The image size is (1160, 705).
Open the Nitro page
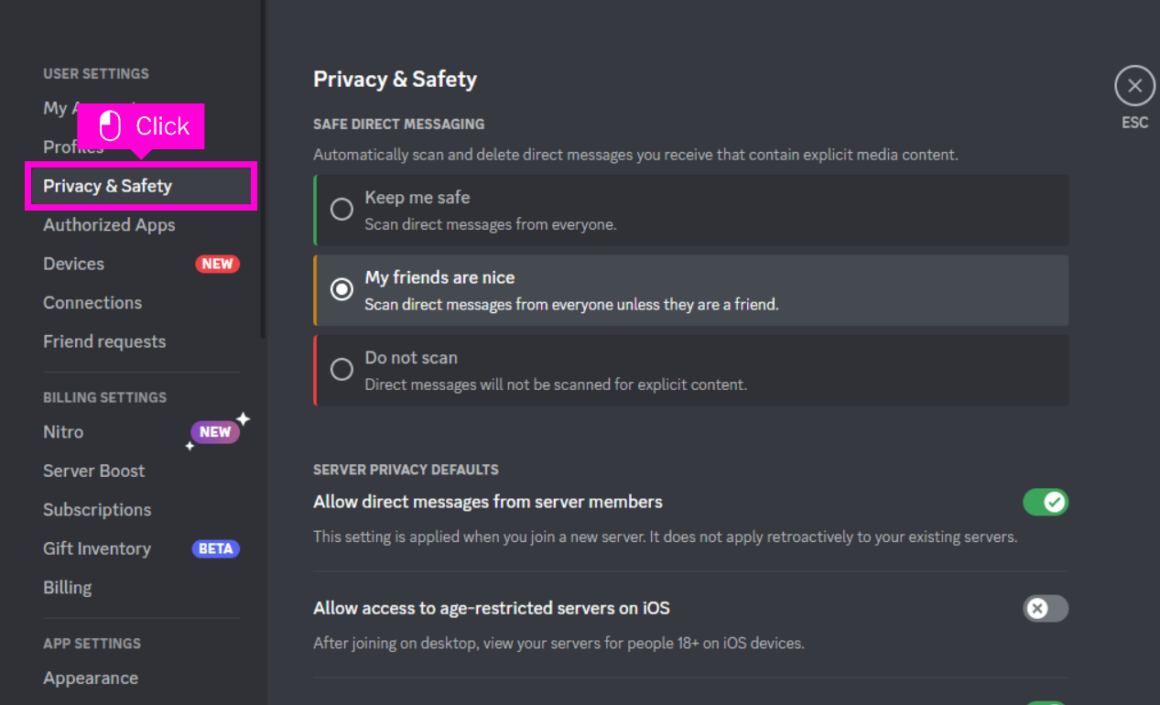[63, 432]
